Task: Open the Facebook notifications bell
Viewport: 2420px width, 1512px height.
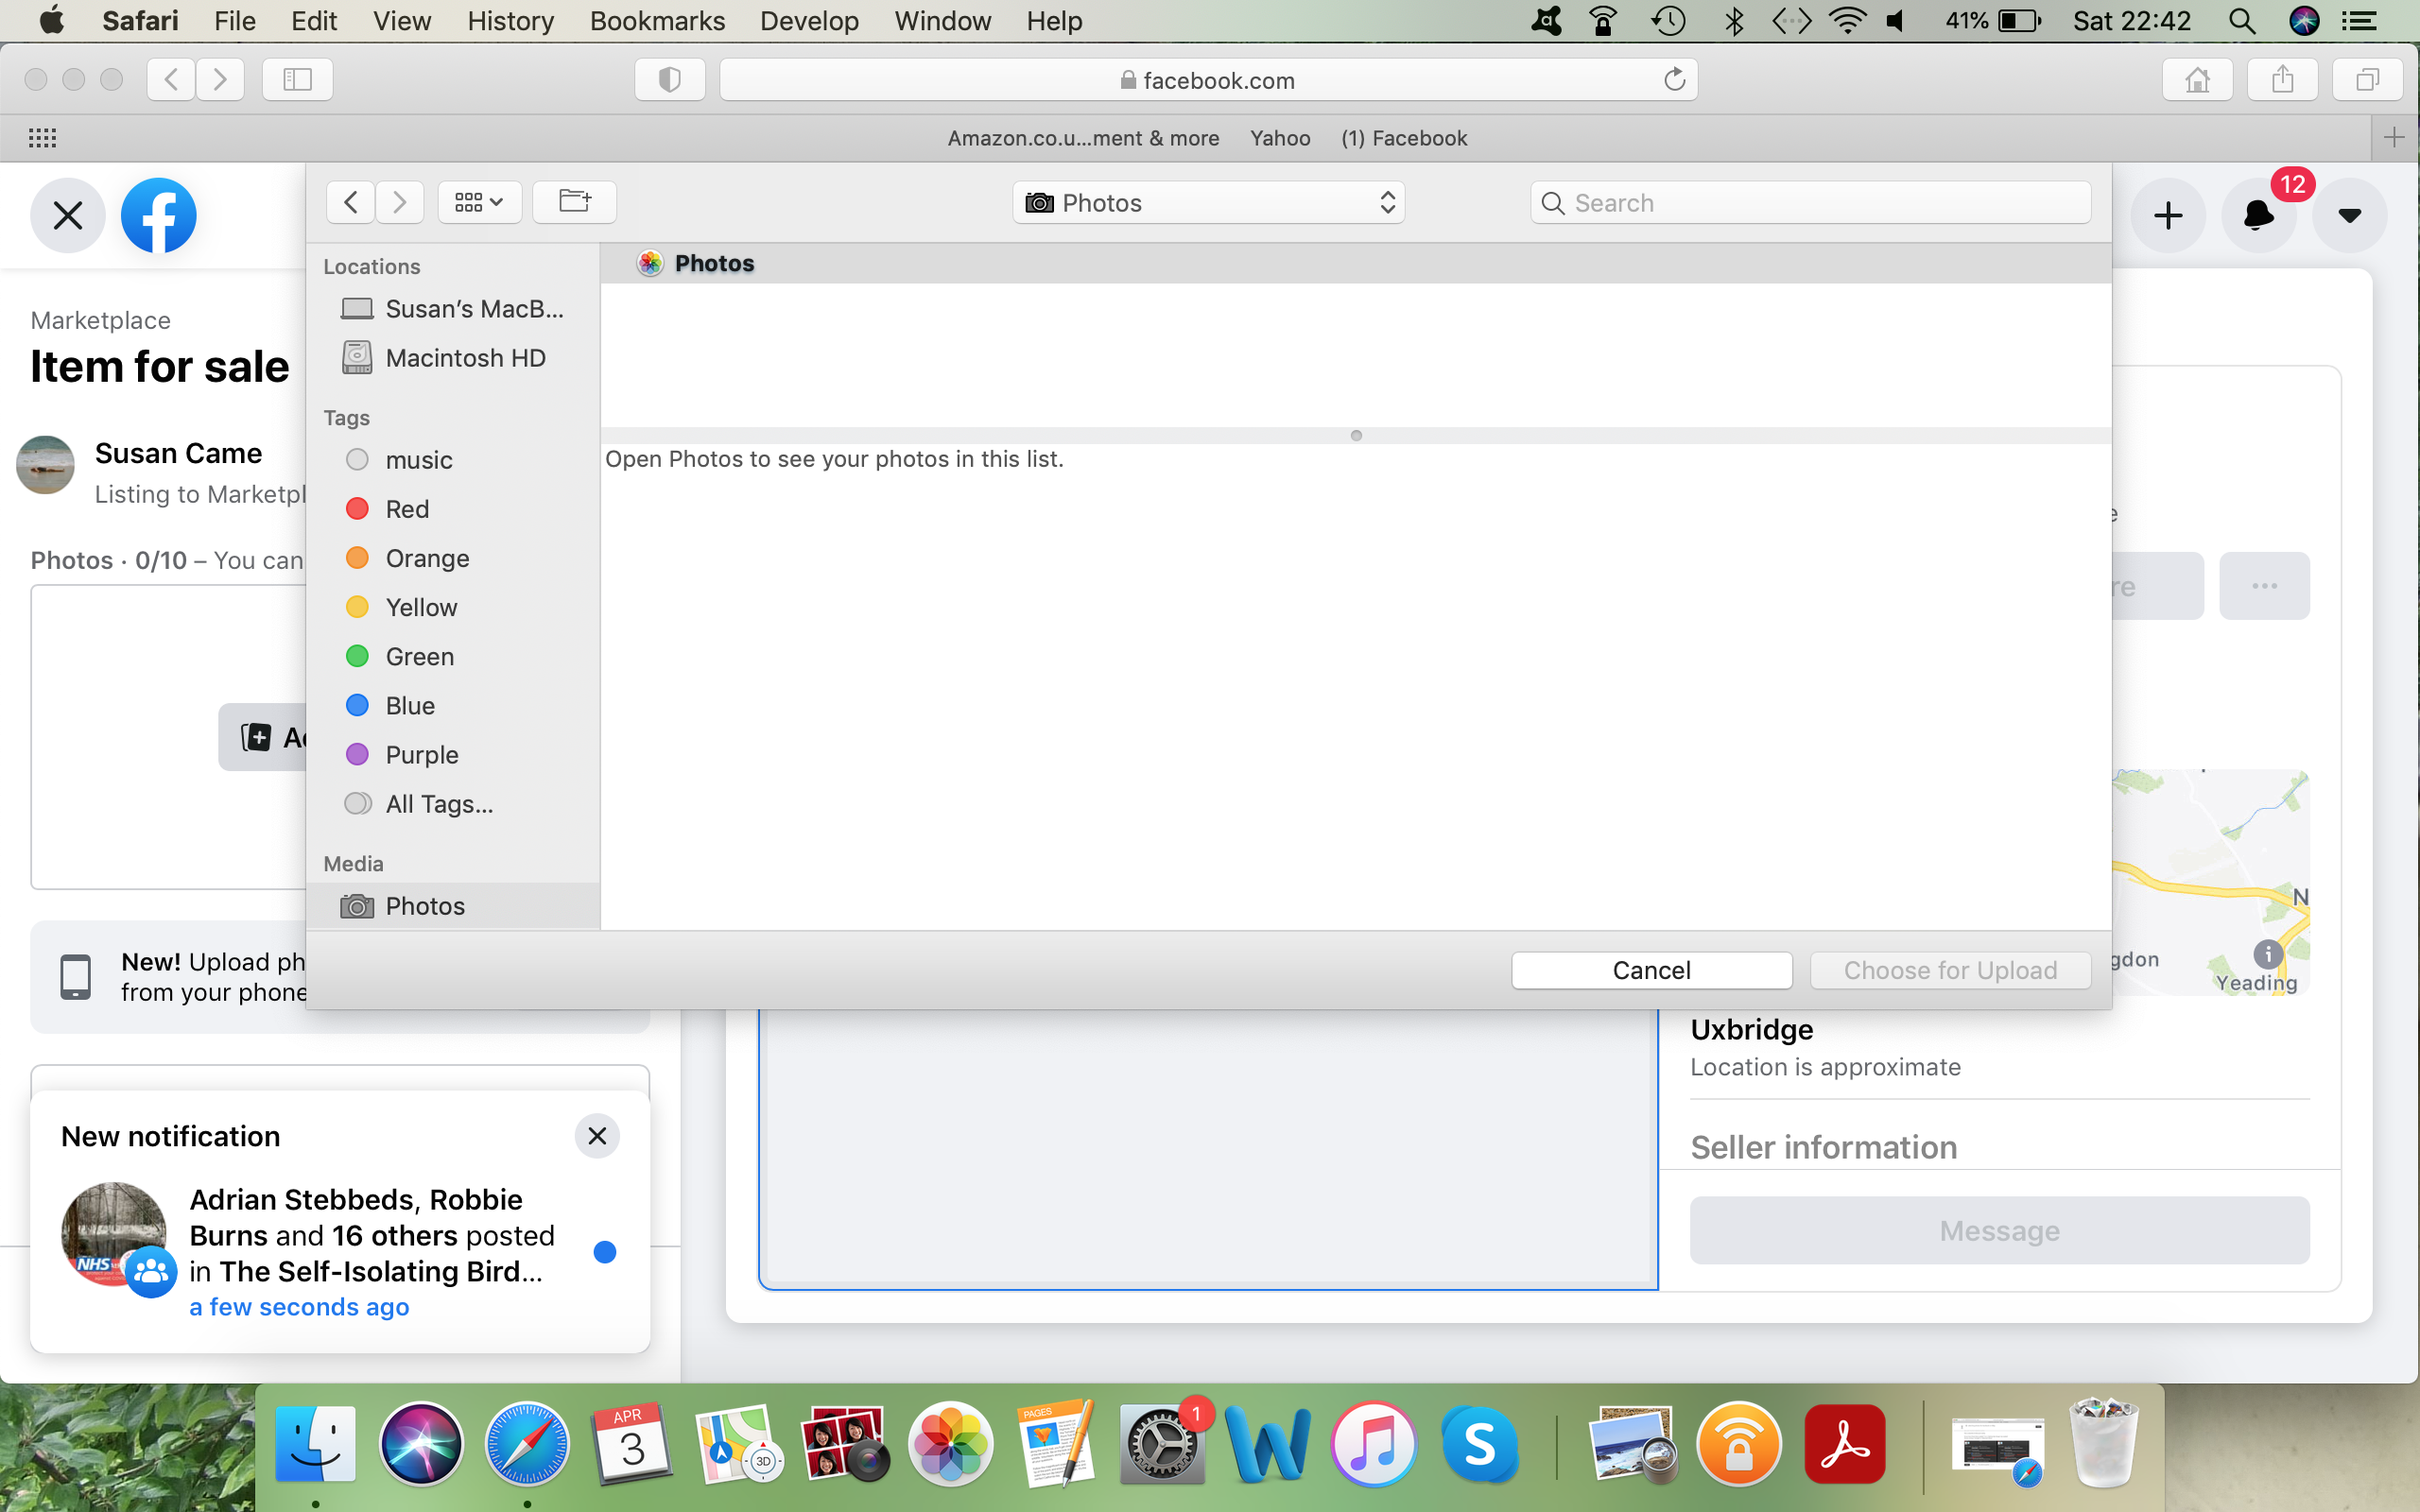Action: coord(2258,215)
